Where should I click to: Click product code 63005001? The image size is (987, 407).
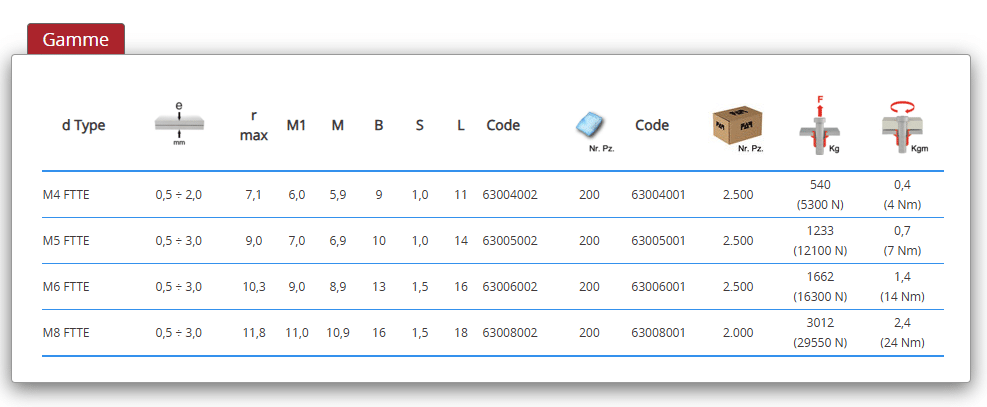(658, 241)
